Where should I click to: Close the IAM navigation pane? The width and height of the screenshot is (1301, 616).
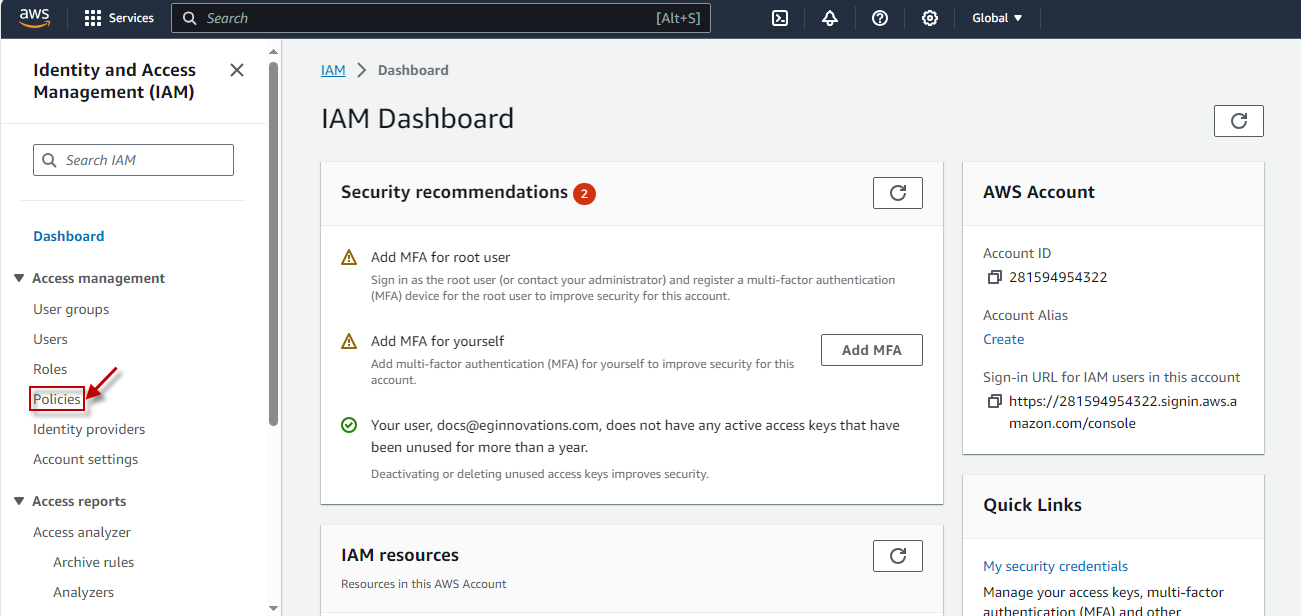click(237, 70)
